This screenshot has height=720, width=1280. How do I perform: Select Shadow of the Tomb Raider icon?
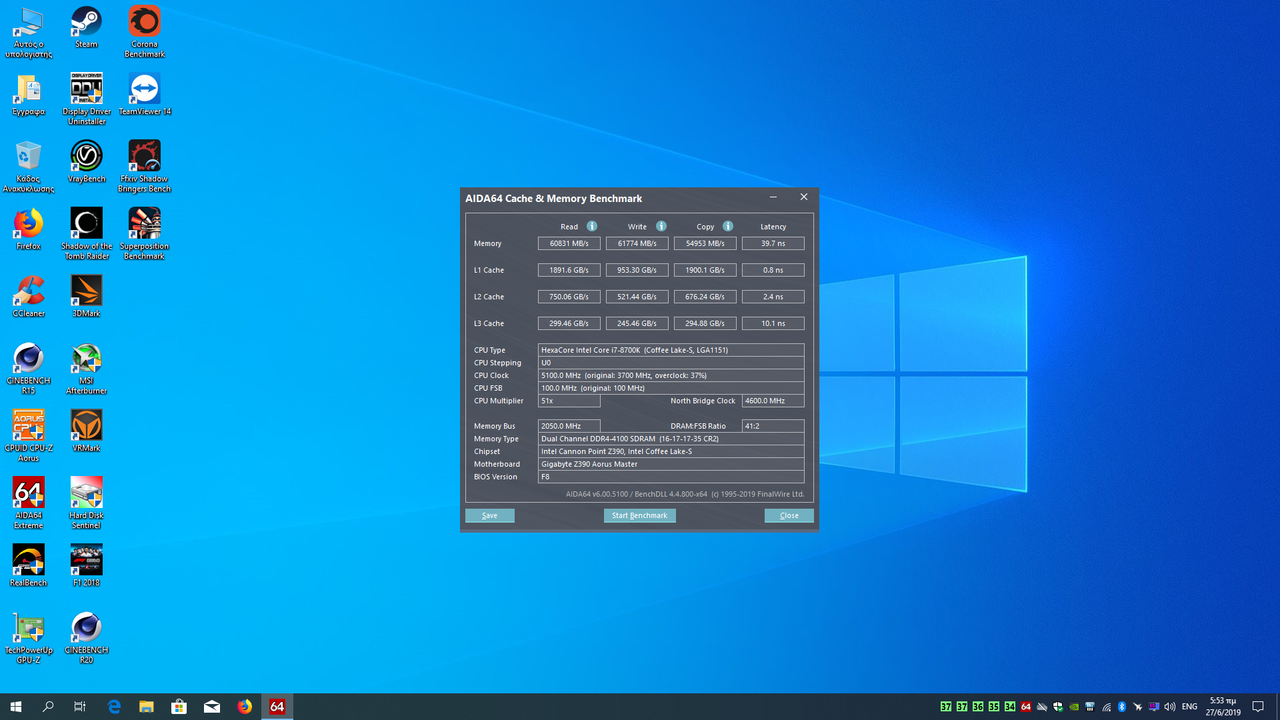(x=86, y=234)
